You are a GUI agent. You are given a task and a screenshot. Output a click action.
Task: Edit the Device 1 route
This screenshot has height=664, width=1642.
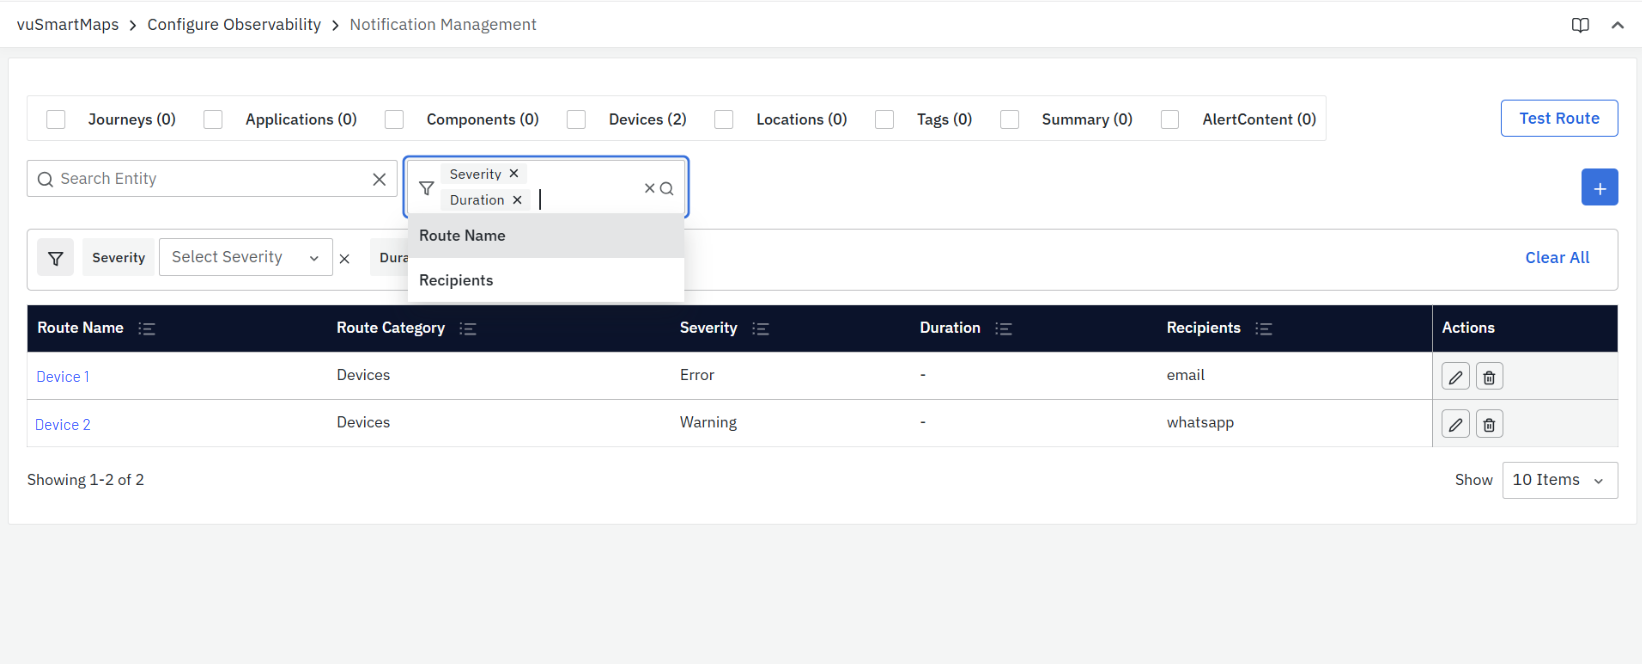1455,377
